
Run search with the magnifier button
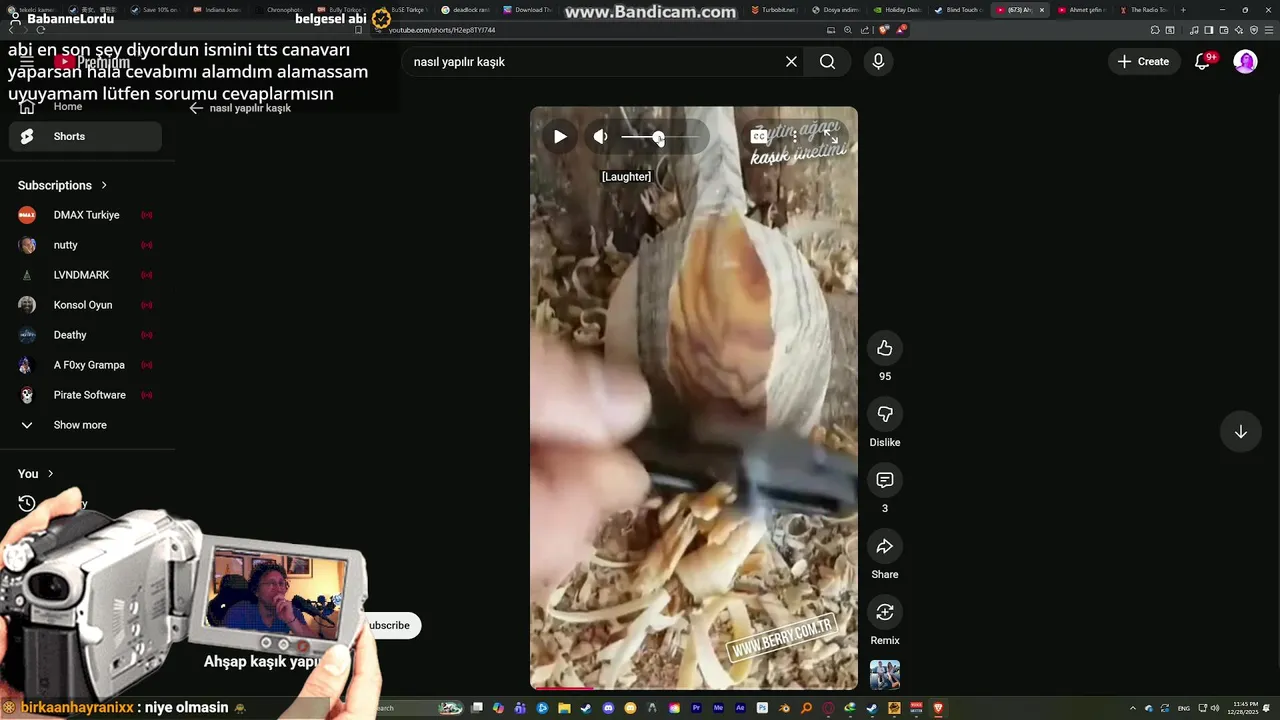click(827, 62)
